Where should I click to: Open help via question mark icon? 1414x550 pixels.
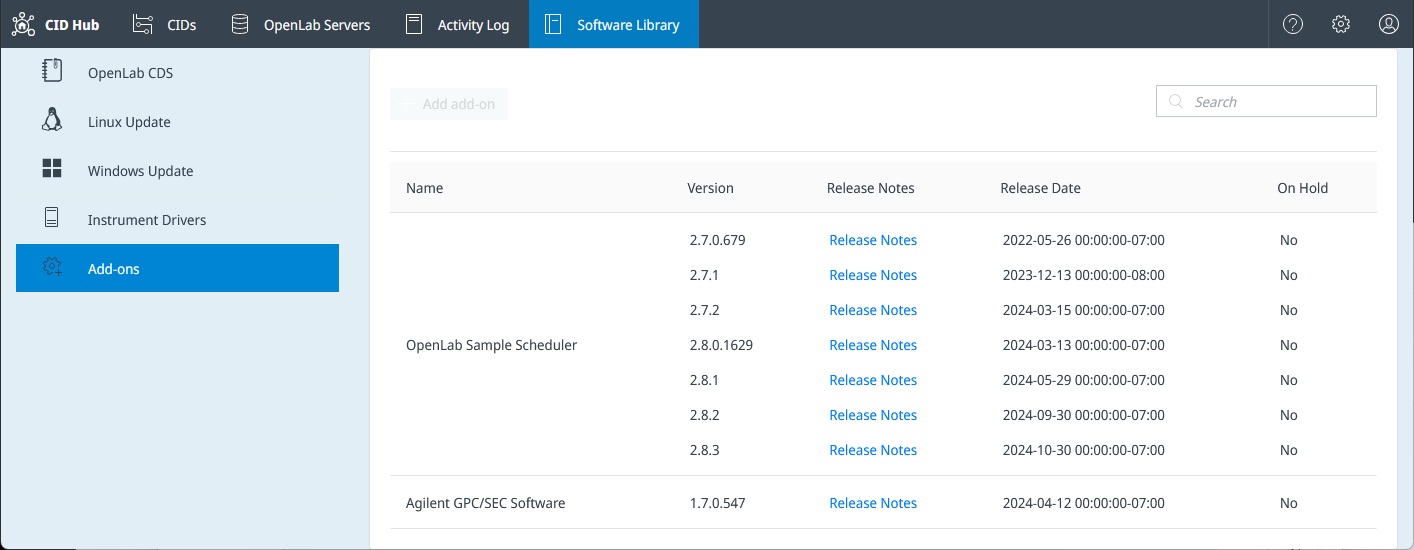click(x=1293, y=24)
